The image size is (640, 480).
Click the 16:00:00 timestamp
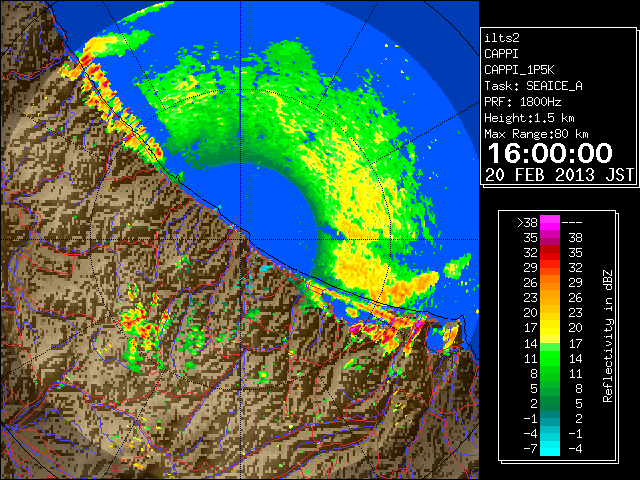pyautogui.click(x=551, y=153)
